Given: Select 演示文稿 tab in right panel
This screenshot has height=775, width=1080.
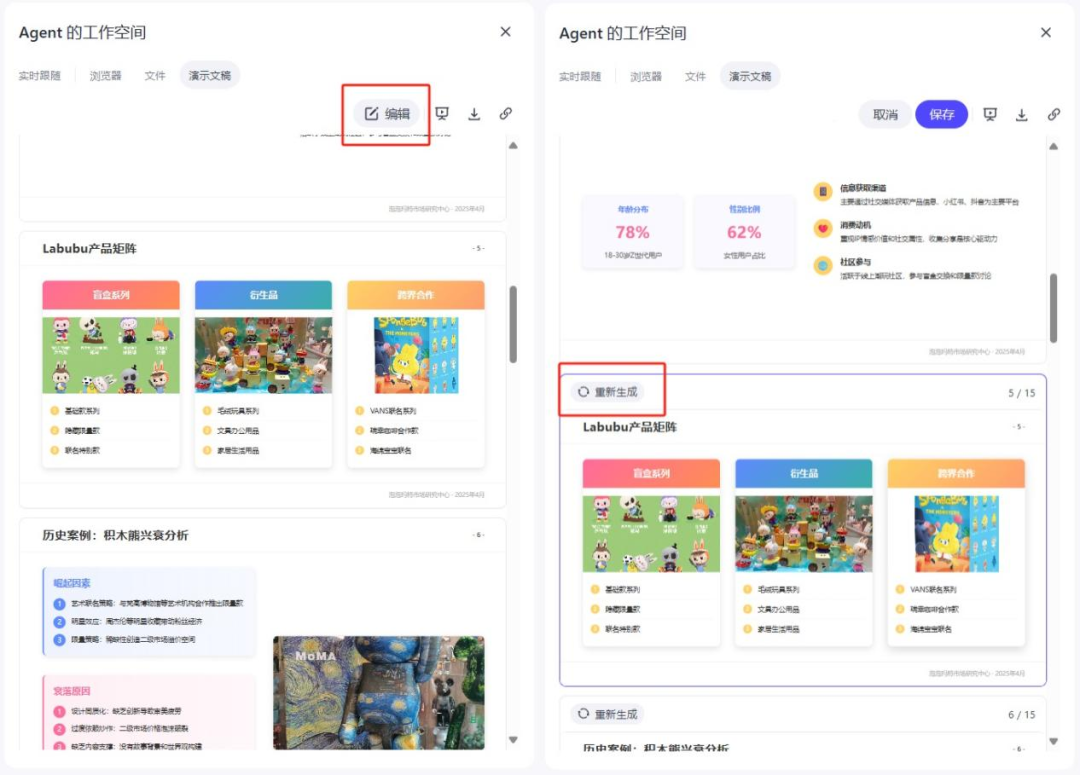Looking at the screenshot, I should [x=750, y=76].
